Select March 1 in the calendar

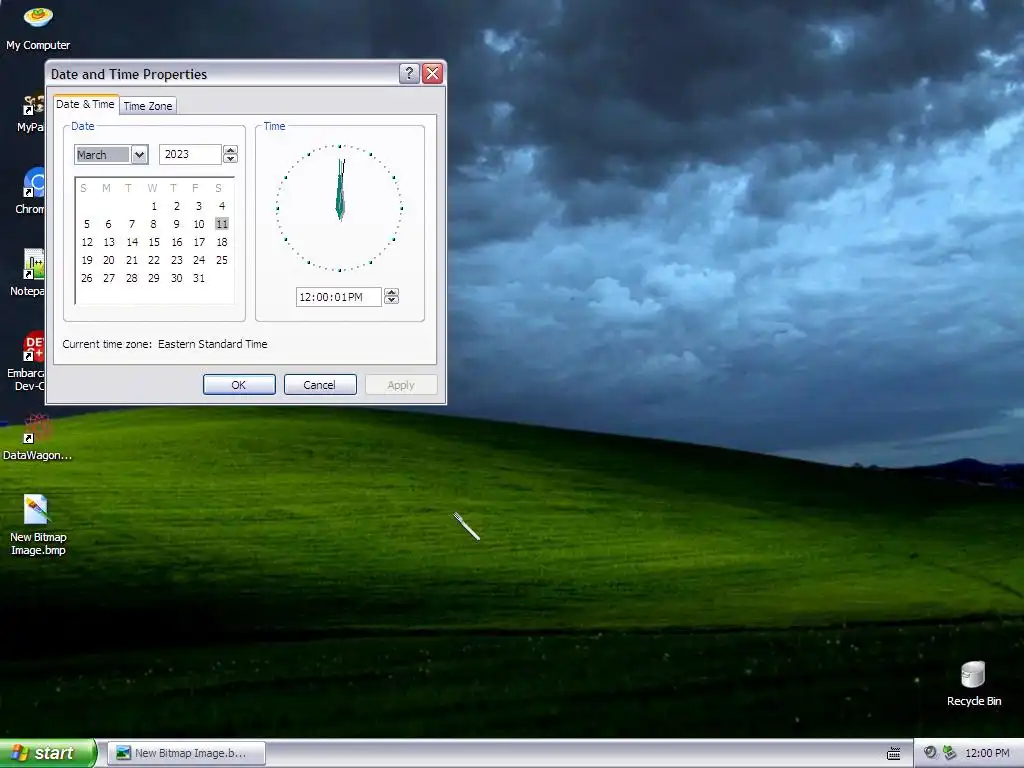click(x=154, y=206)
